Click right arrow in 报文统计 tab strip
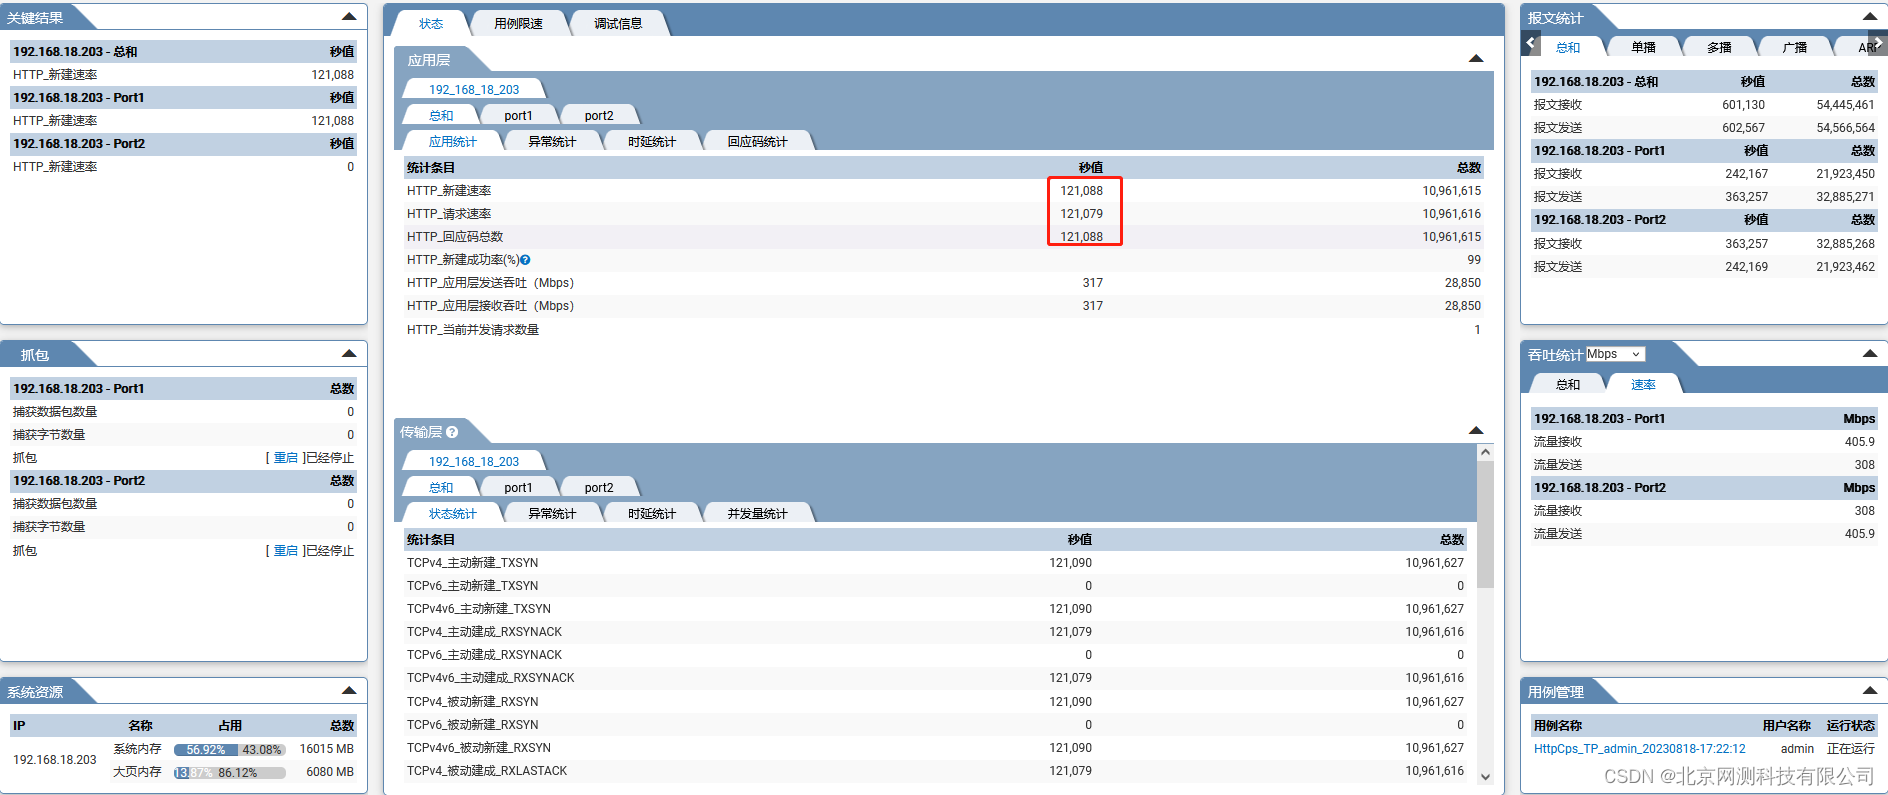Viewport: 1888px width, 795px height. [1878, 43]
